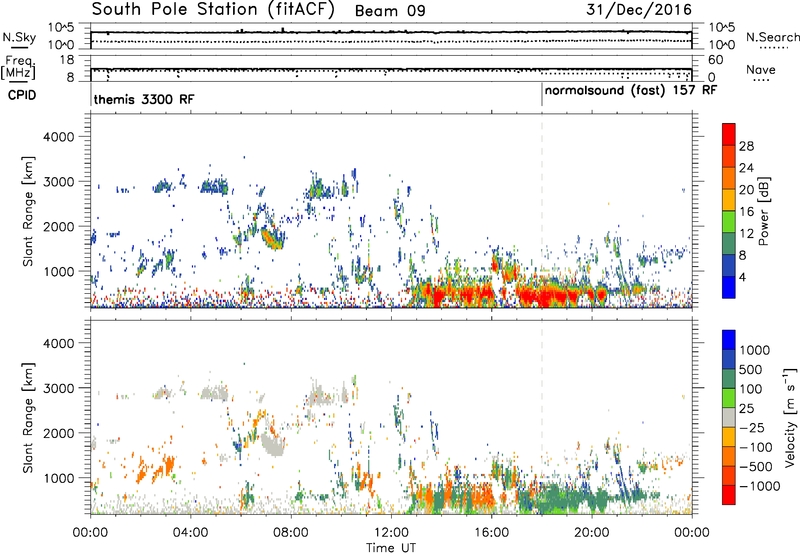Click the 'N.Search' legend label
The height and width of the screenshot is (554, 800).
coord(772,37)
